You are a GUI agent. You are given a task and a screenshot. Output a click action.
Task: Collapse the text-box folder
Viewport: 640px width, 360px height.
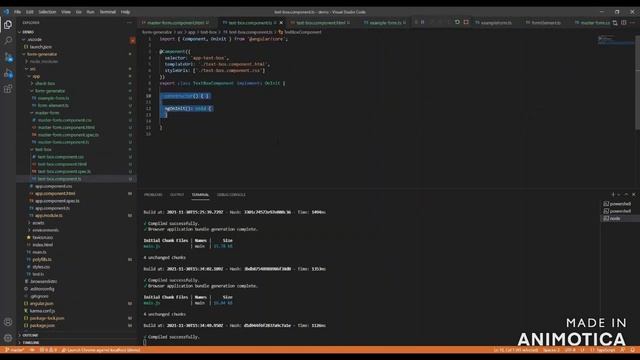click(x=43, y=149)
